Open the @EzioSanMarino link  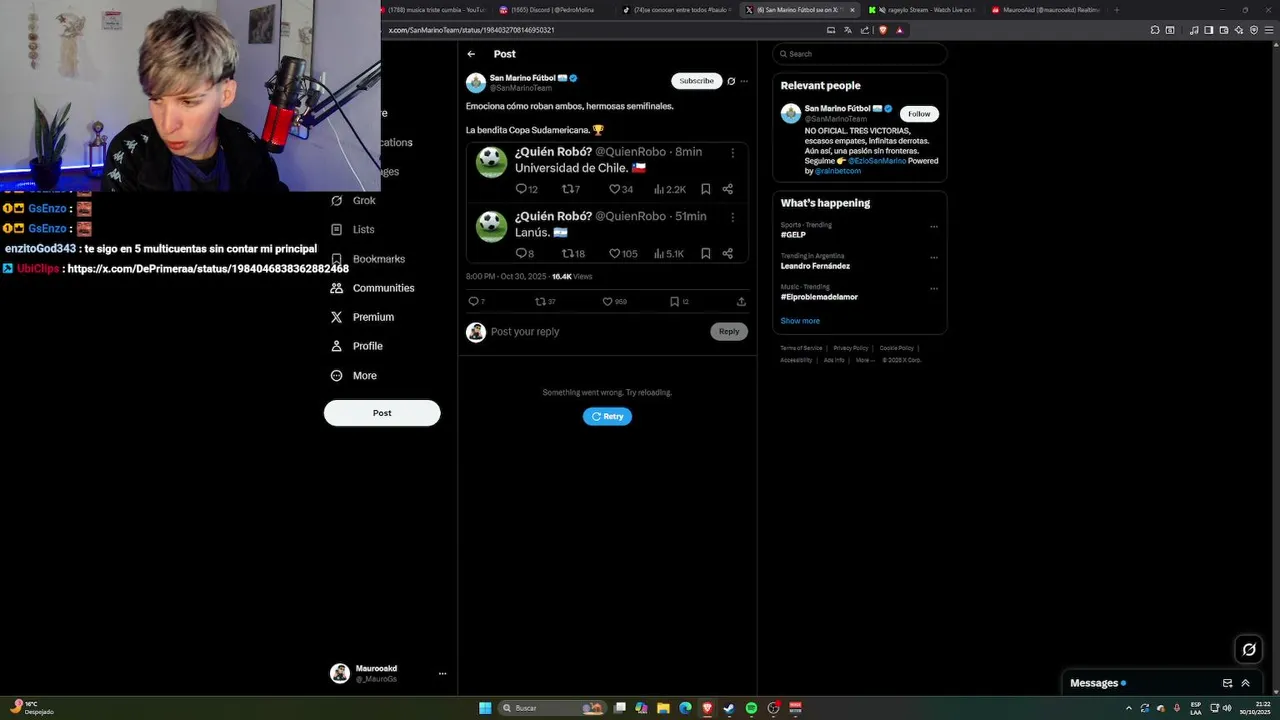click(877, 161)
